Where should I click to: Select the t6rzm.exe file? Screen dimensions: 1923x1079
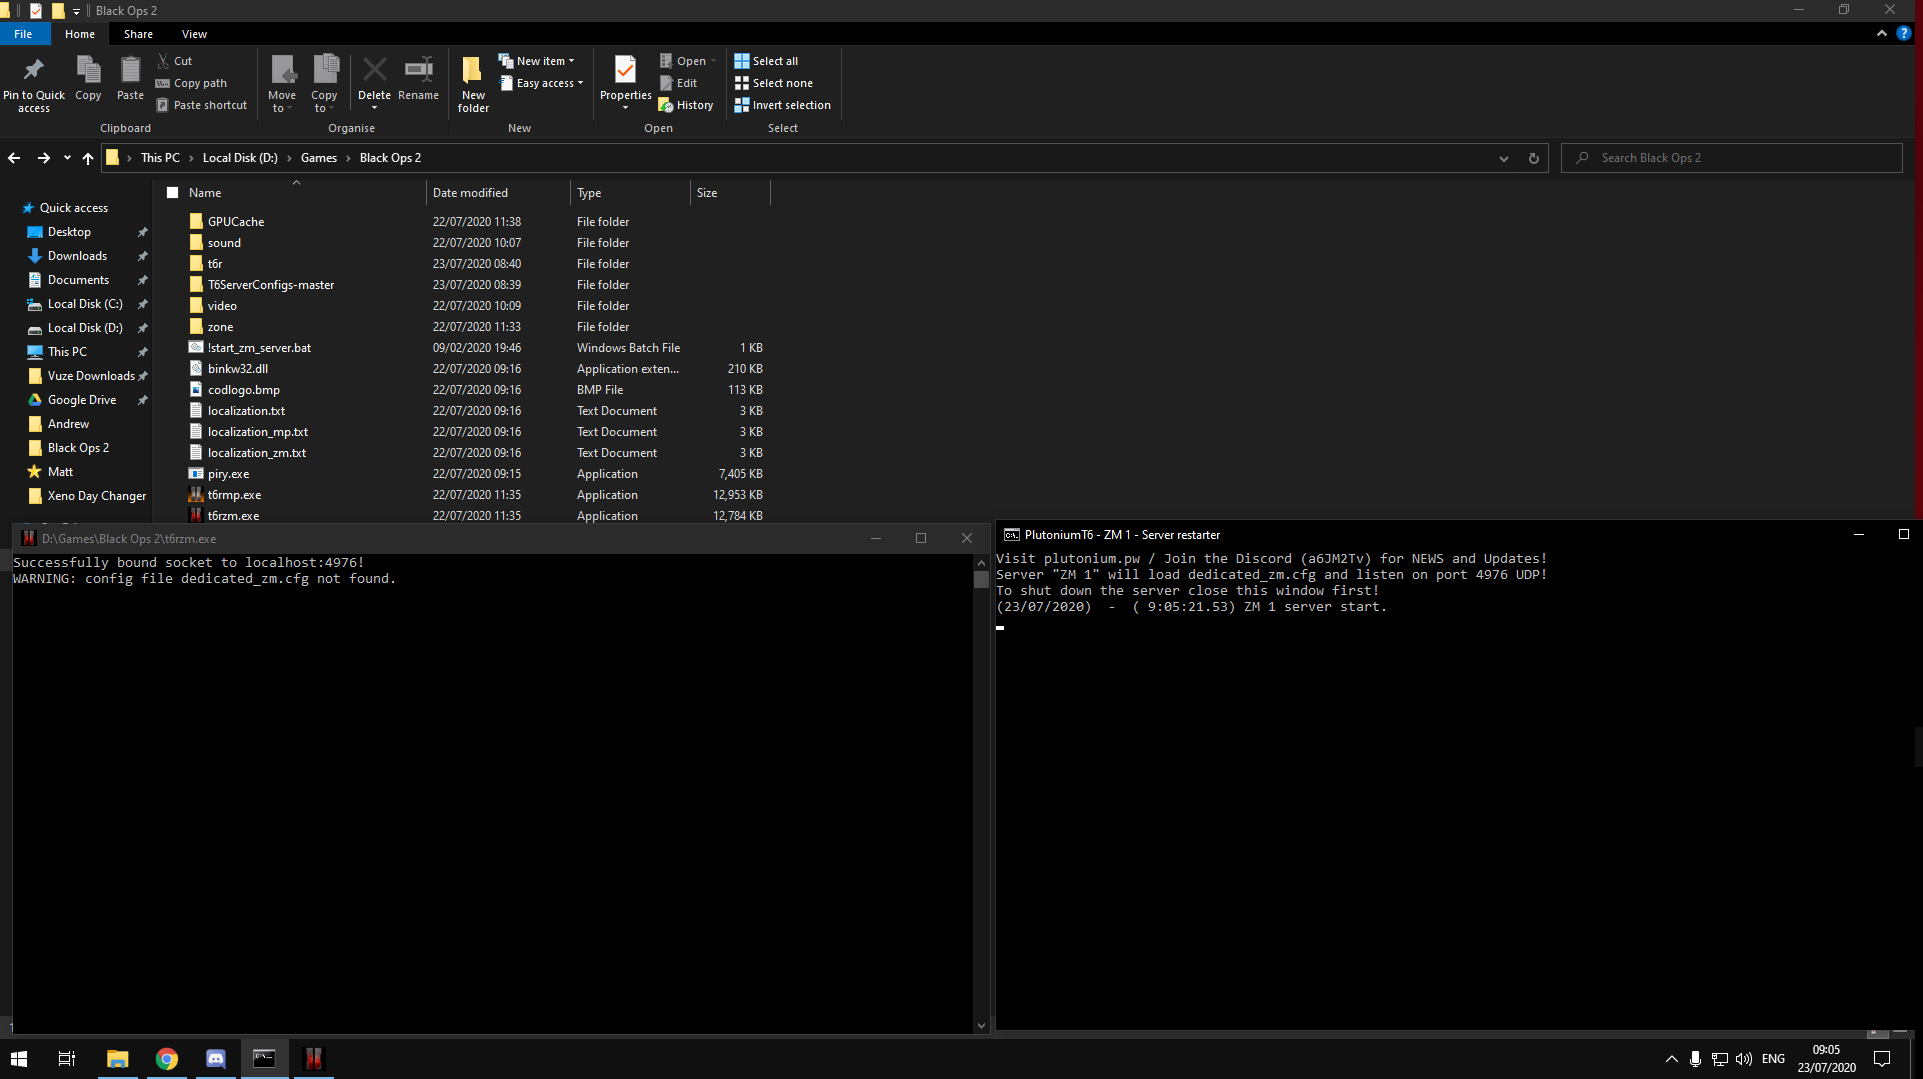click(233, 516)
